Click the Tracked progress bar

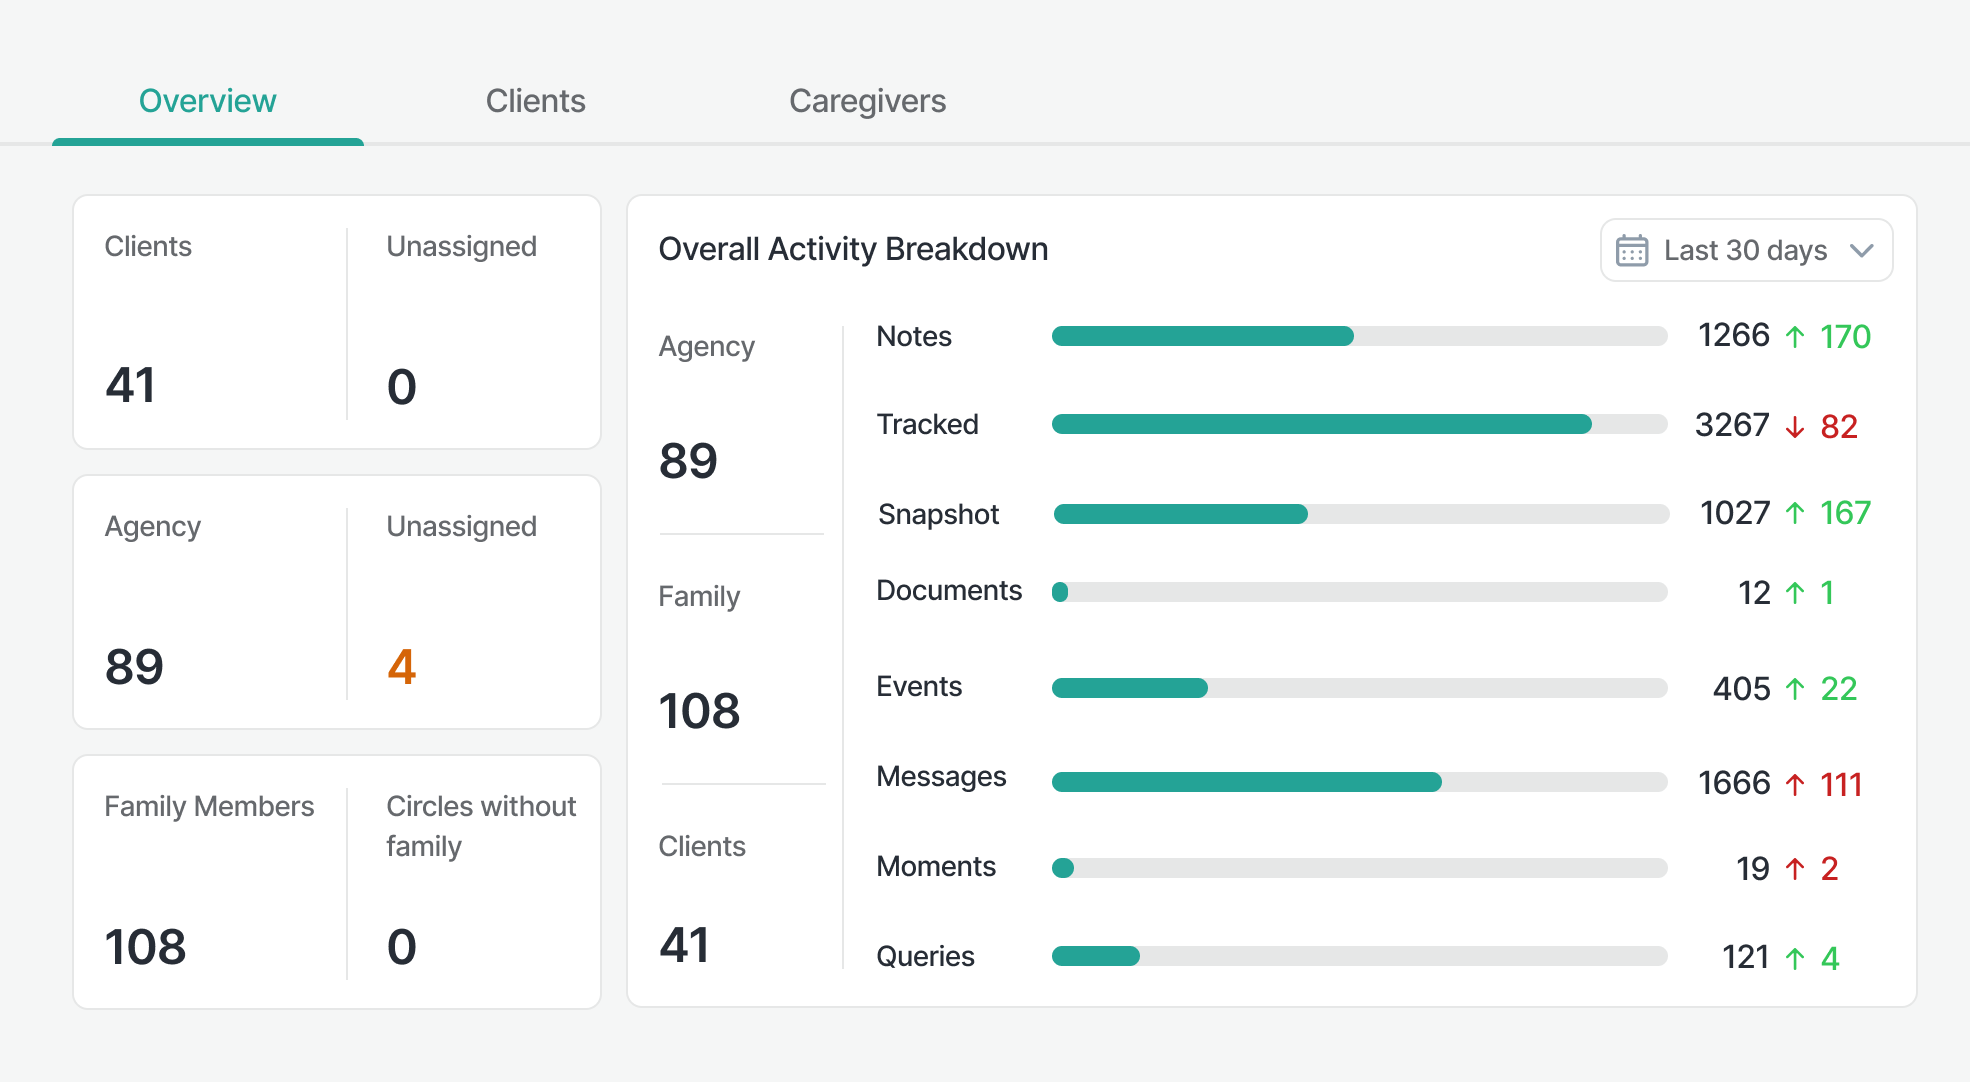tap(1360, 424)
